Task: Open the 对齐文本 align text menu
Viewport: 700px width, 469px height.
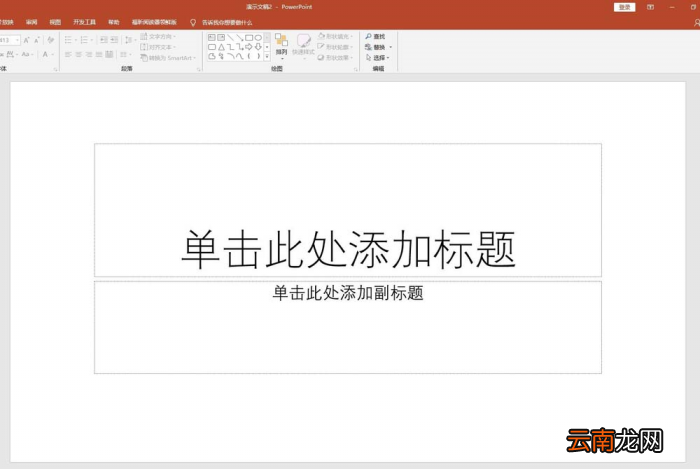Action: 158,47
